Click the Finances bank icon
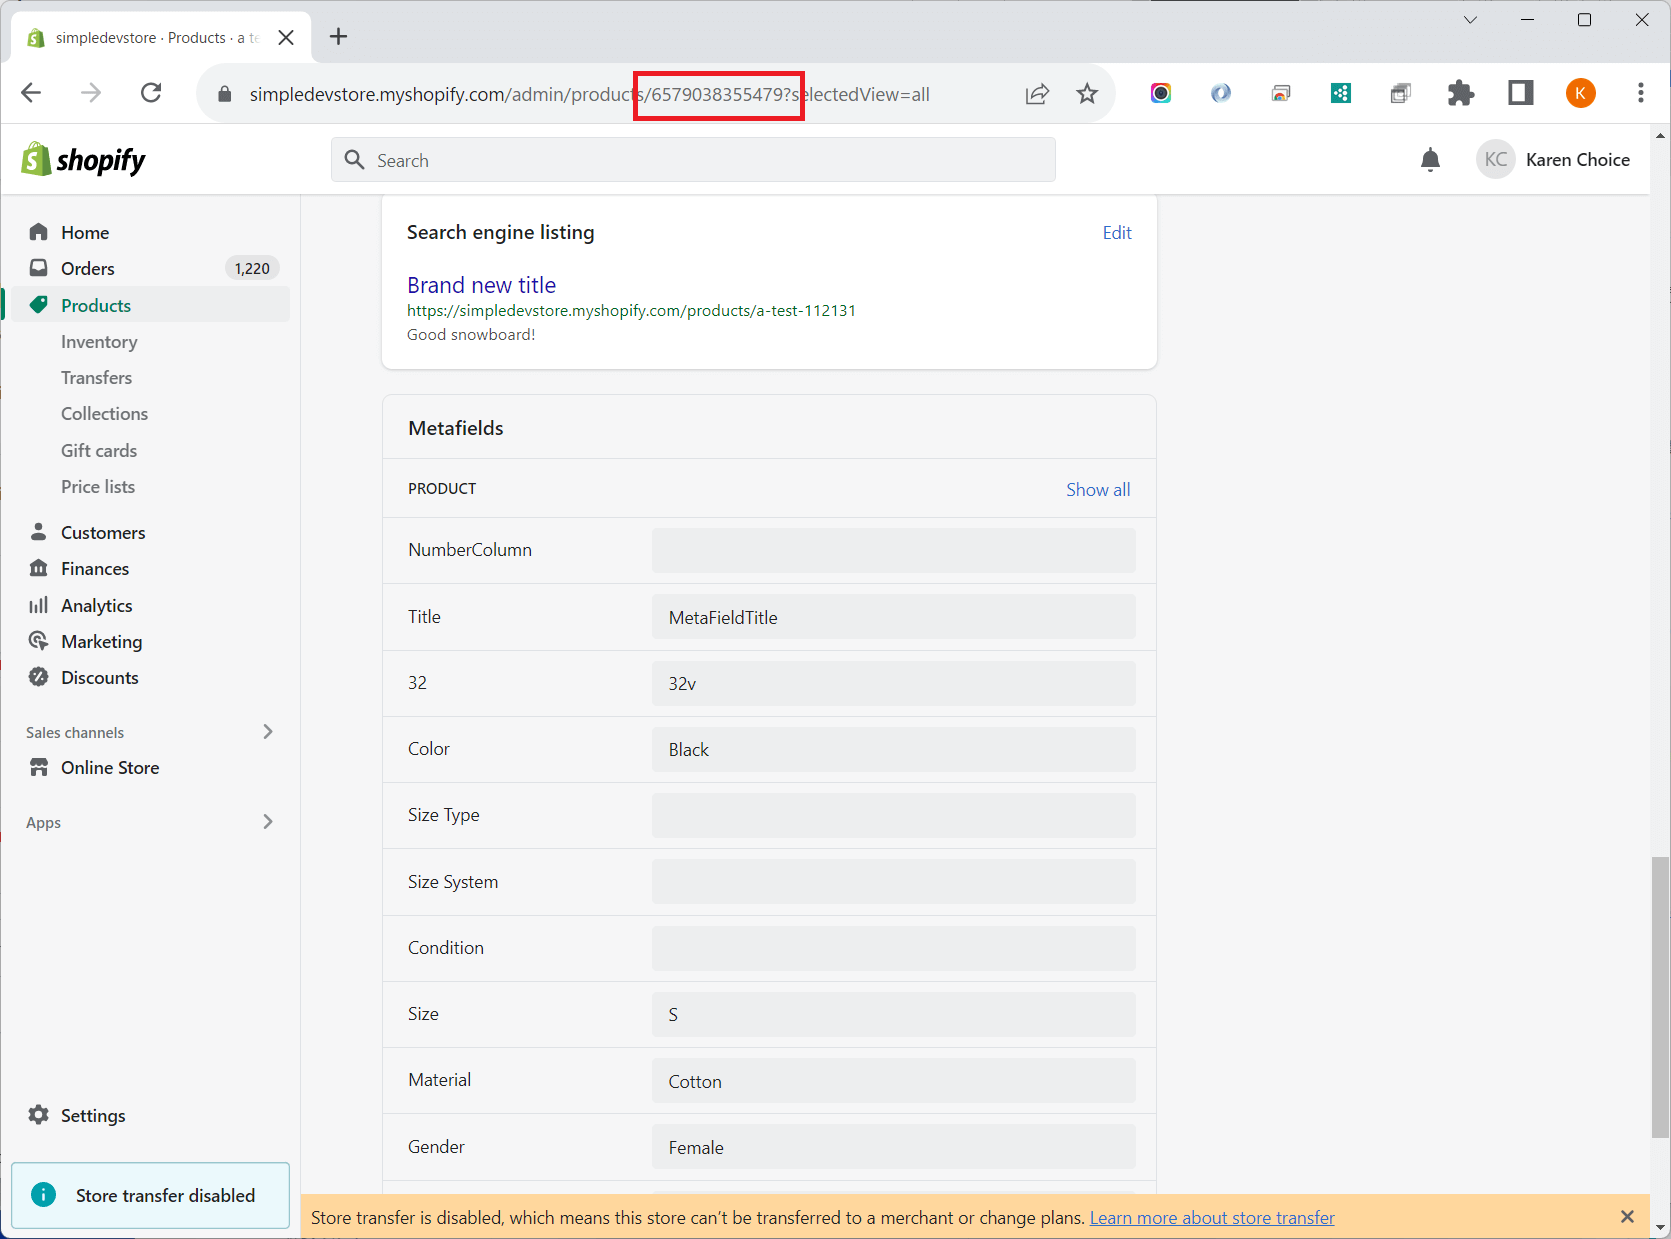This screenshot has width=1671, height=1239. 39,568
